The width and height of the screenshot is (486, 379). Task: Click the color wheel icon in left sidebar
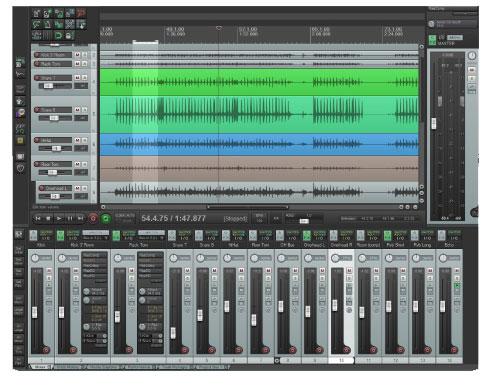(20, 113)
